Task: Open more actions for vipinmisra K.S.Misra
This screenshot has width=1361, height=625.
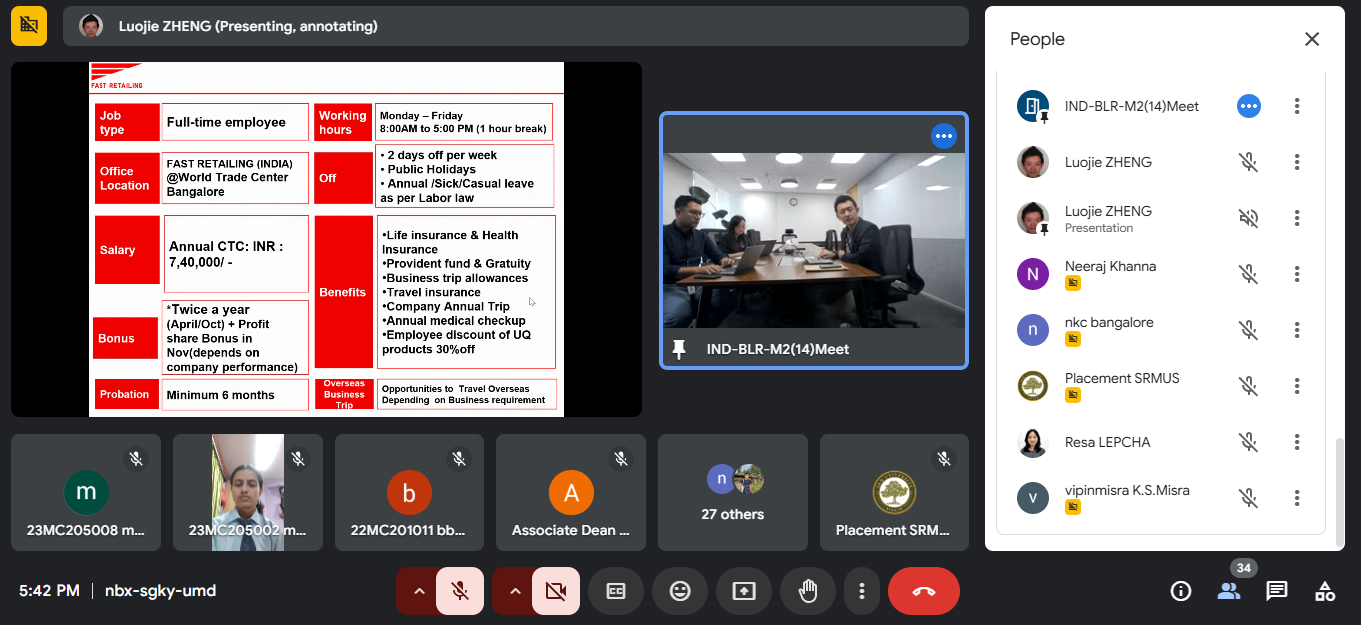Action: tap(1297, 498)
